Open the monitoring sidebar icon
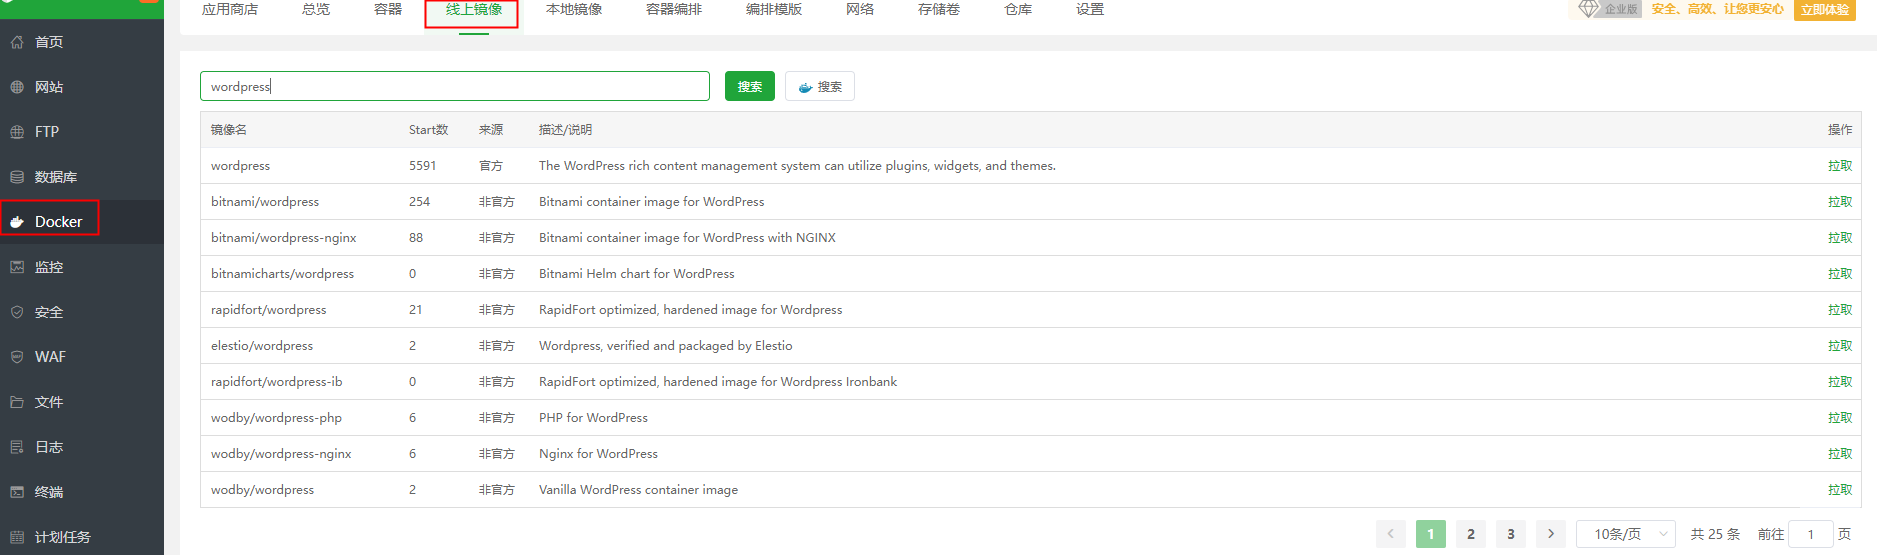The height and width of the screenshot is (555, 1877). coord(17,267)
